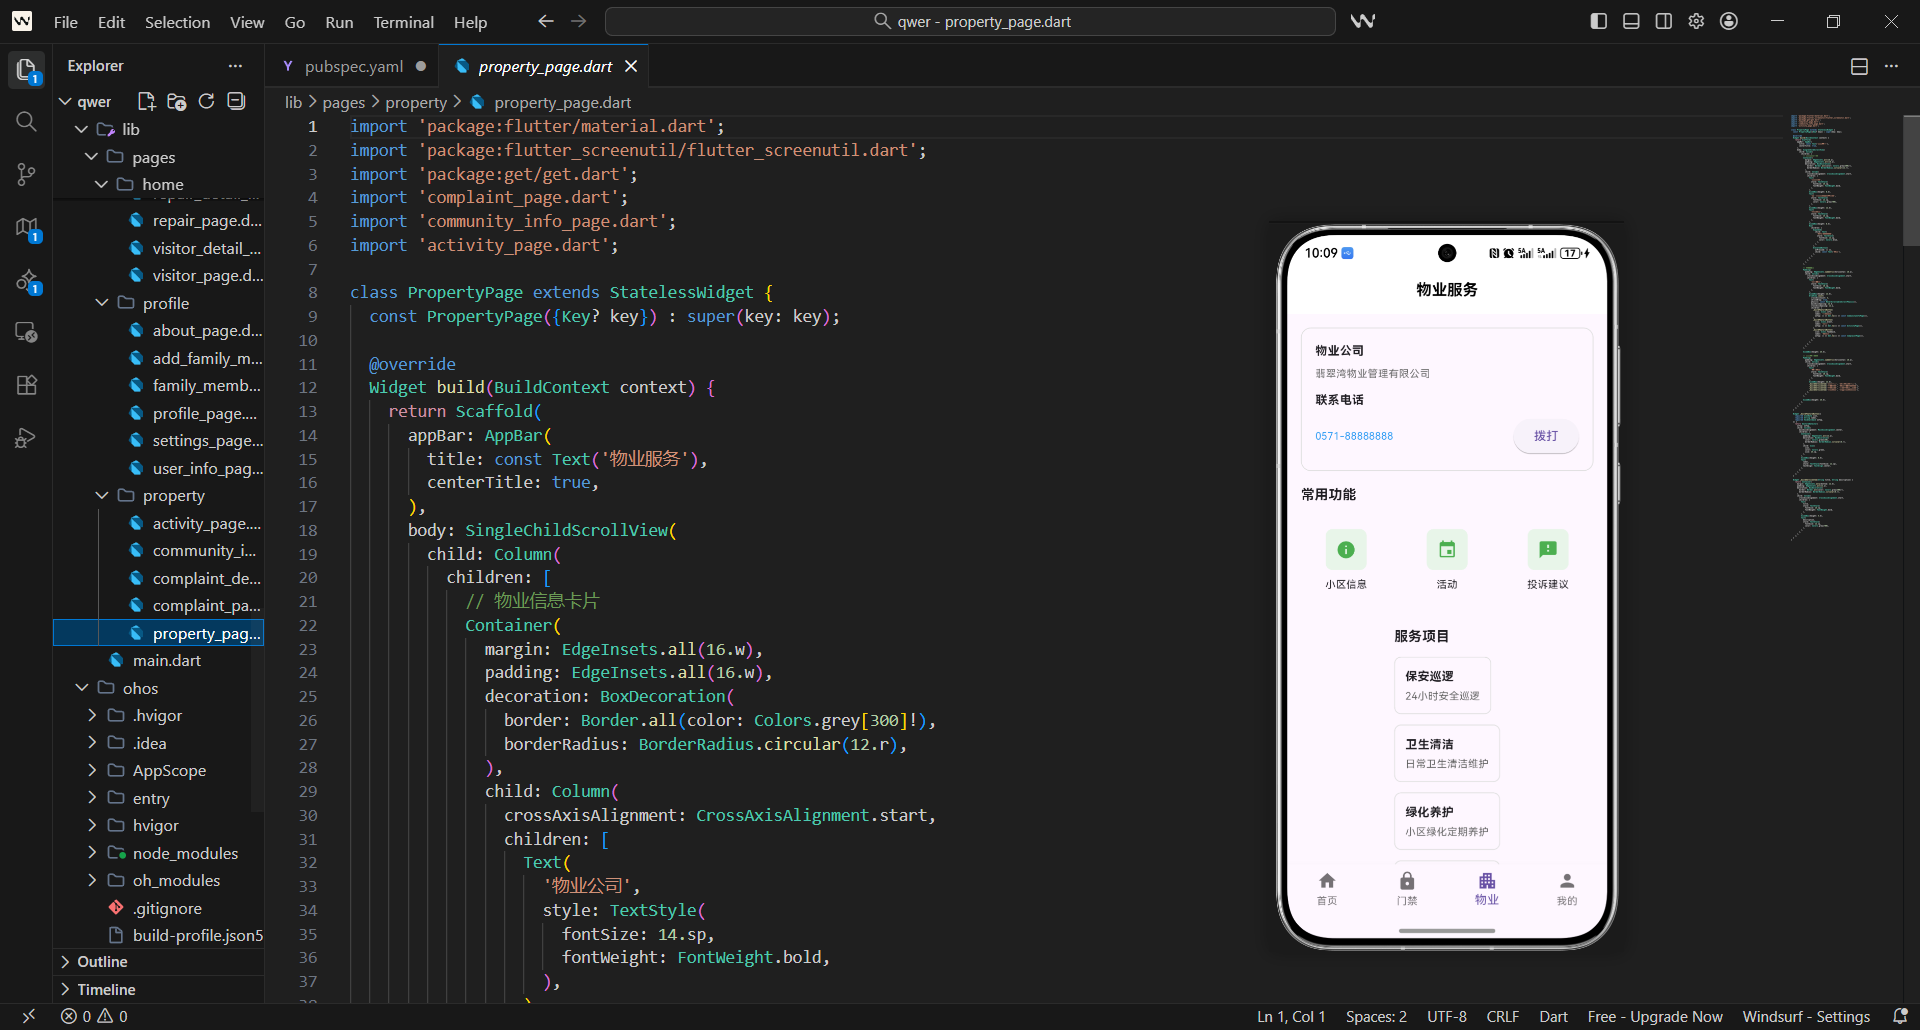
Task: Click CRLF line ending in status bar
Action: (1503, 1016)
